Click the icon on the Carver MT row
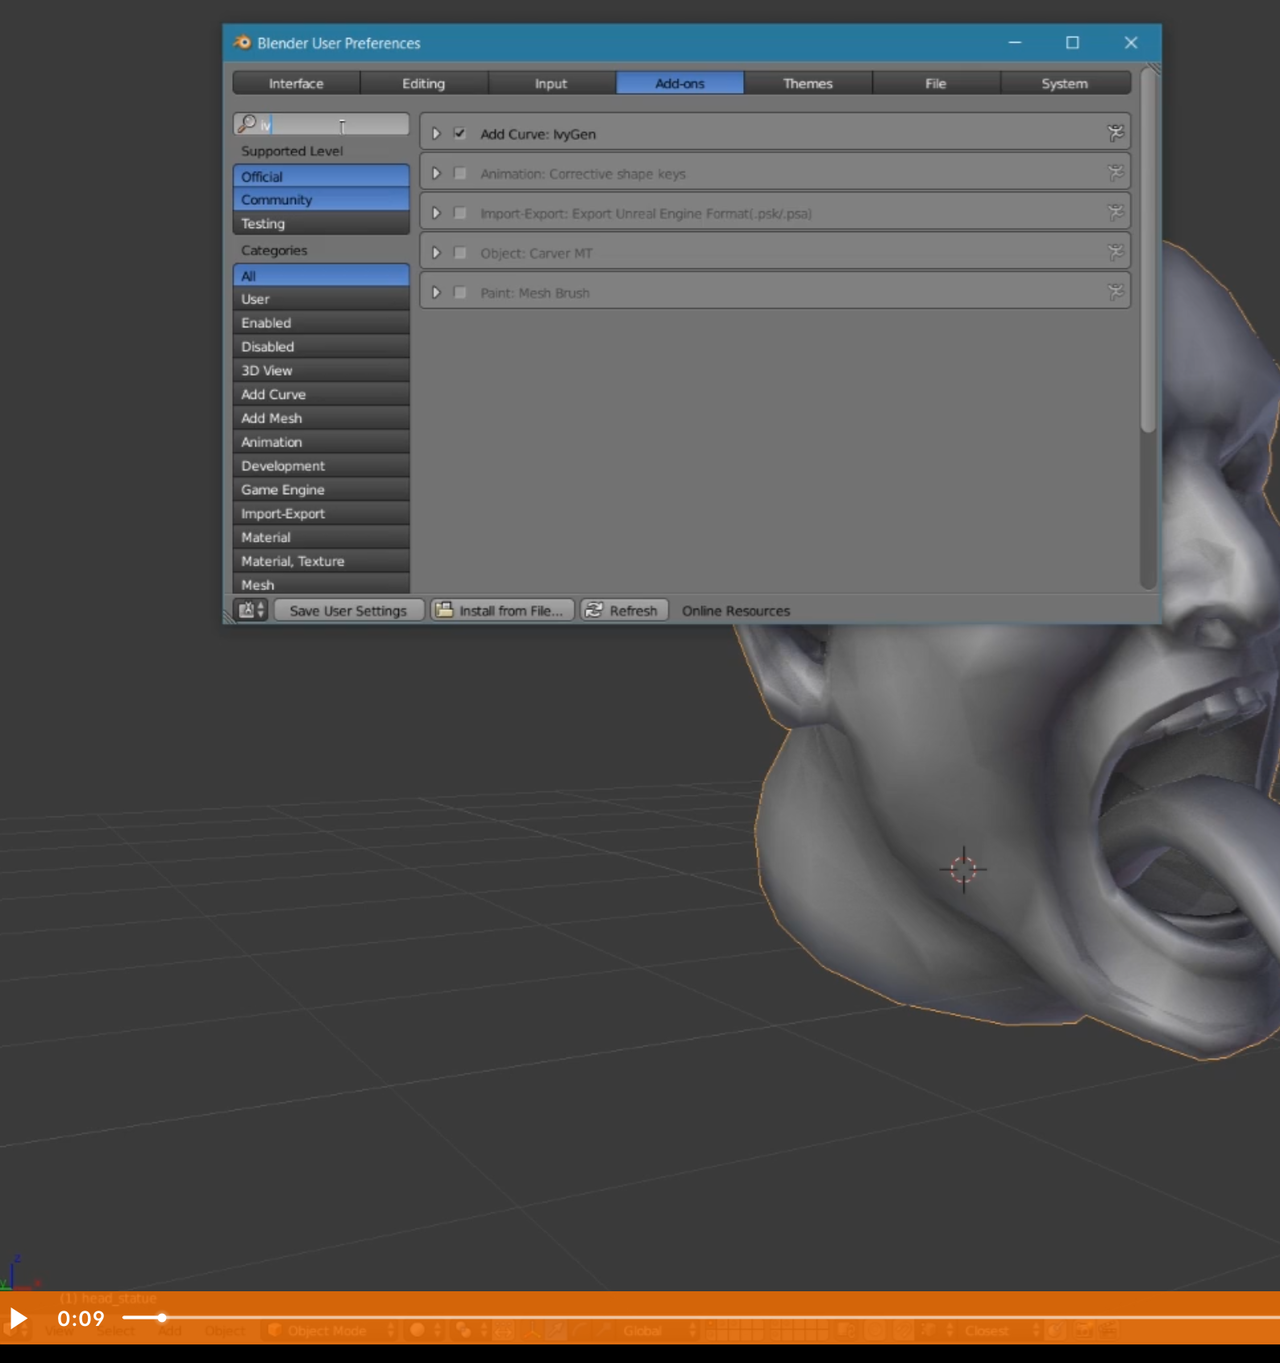The image size is (1280, 1363). [1115, 253]
